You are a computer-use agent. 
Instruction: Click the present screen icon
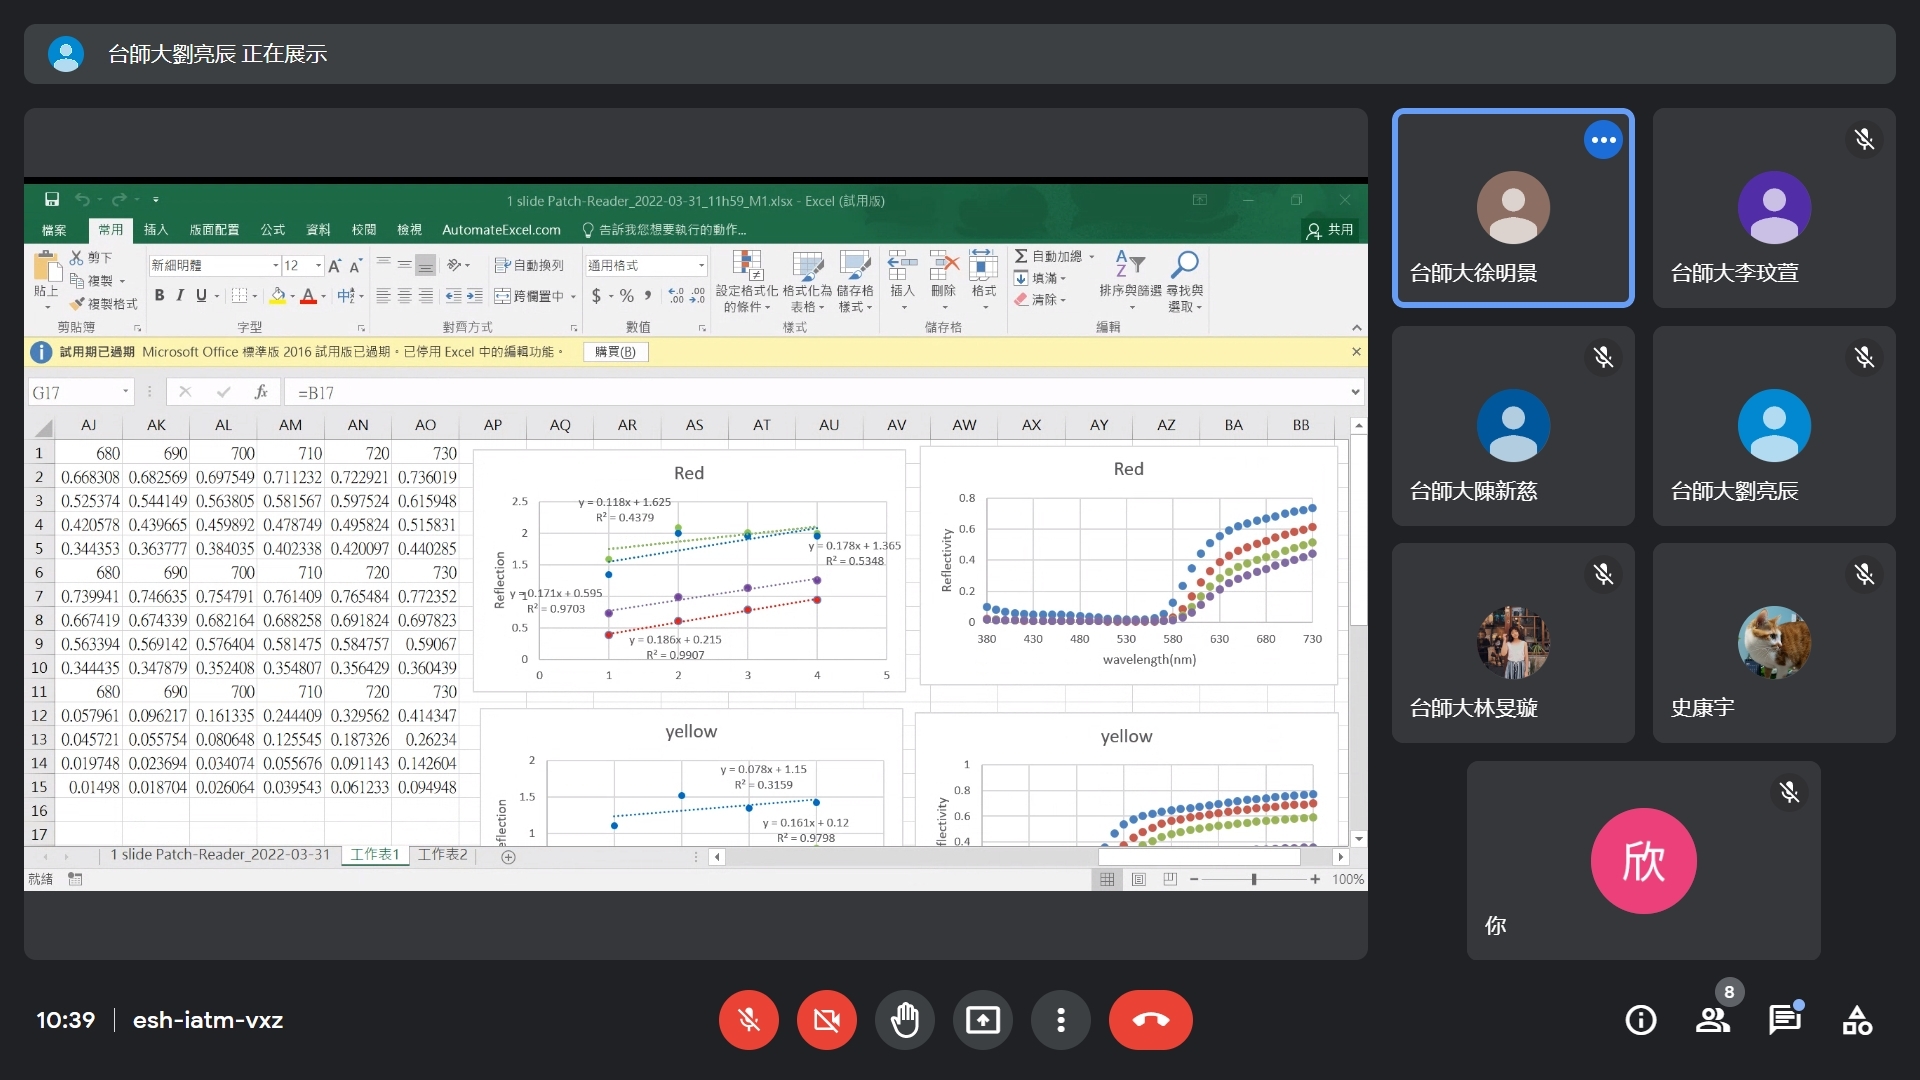[x=982, y=1020]
